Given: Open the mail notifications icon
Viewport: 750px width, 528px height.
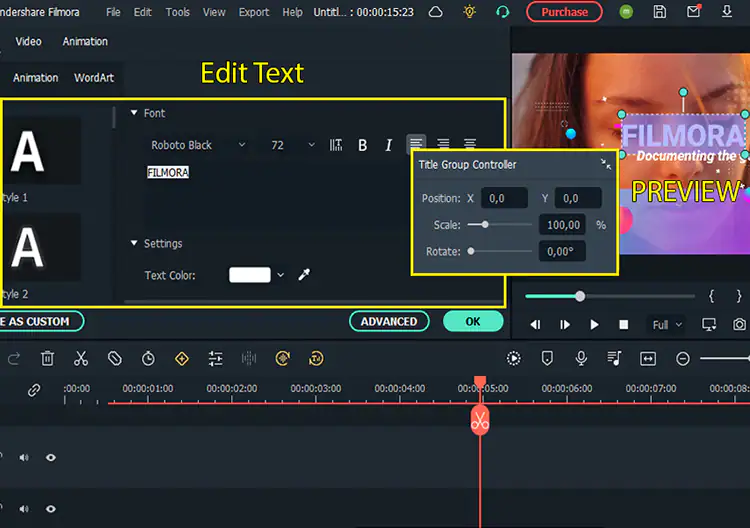Looking at the screenshot, I should [694, 11].
